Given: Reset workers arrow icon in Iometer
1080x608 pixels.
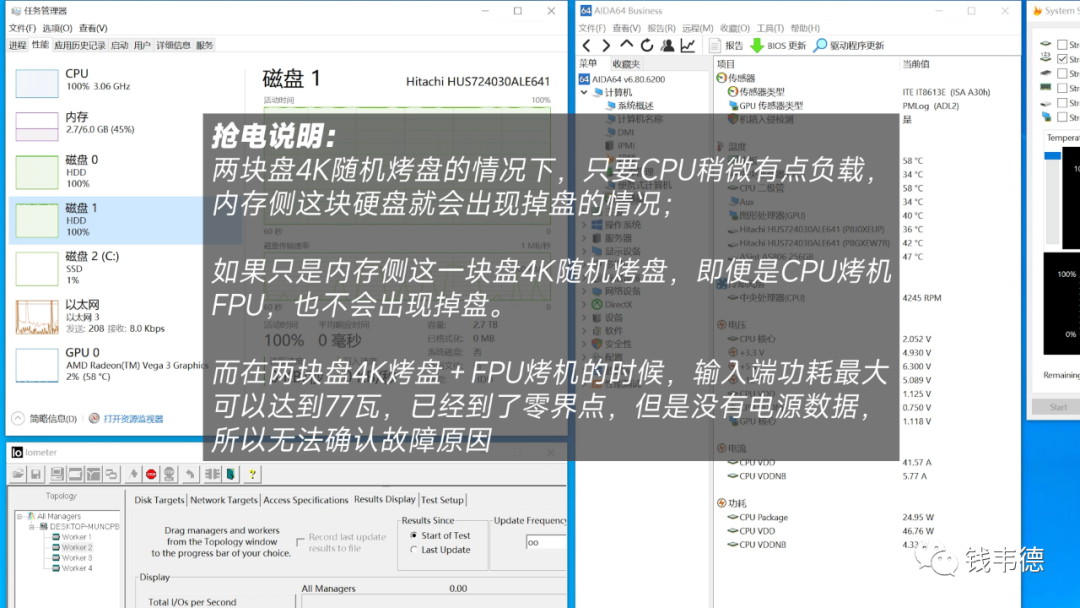Looking at the screenshot, I should tap(190, 474).
